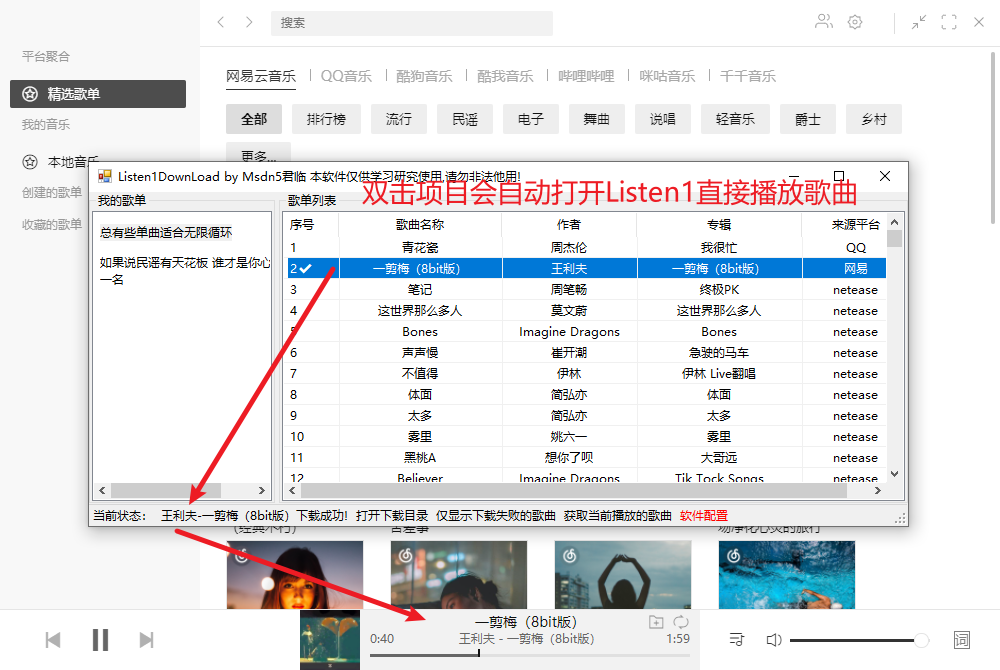
Task: Select playlist 如果说民谣有天花板
Action: point(184,271)
